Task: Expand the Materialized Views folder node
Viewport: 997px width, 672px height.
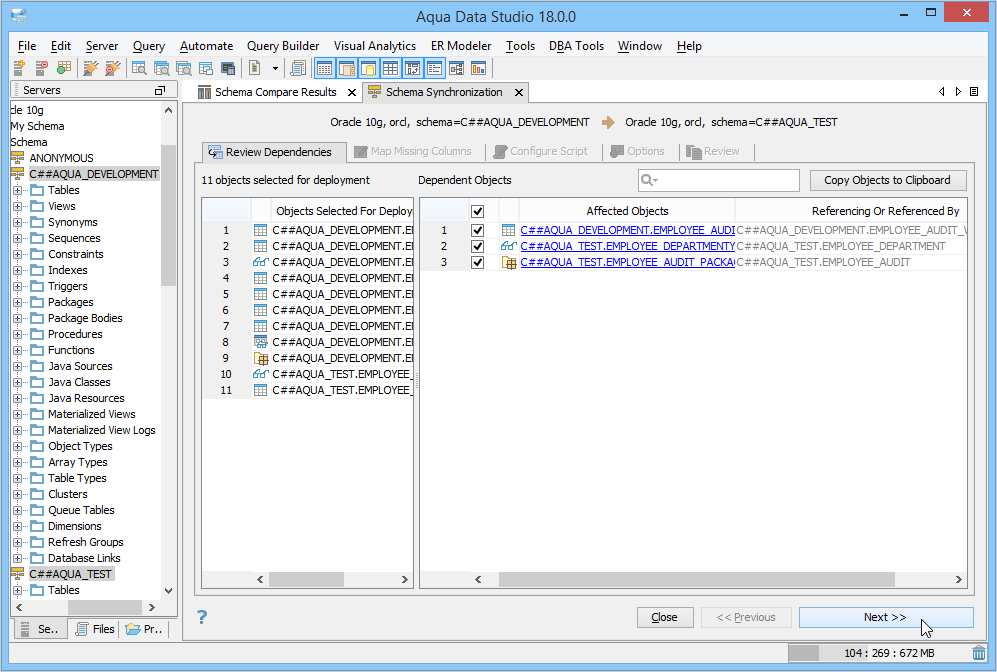Action: pos(17,415)
